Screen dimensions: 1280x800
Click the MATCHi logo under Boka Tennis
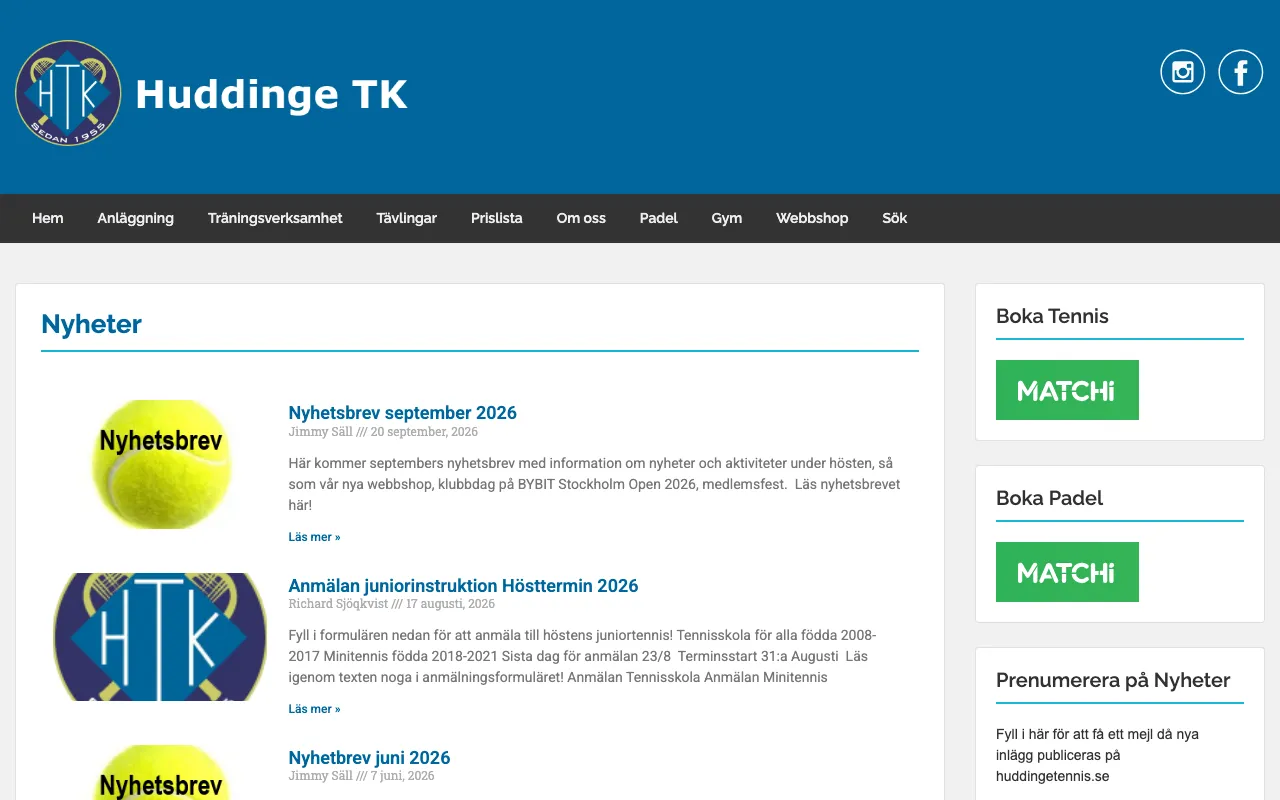coord(1067,390)
